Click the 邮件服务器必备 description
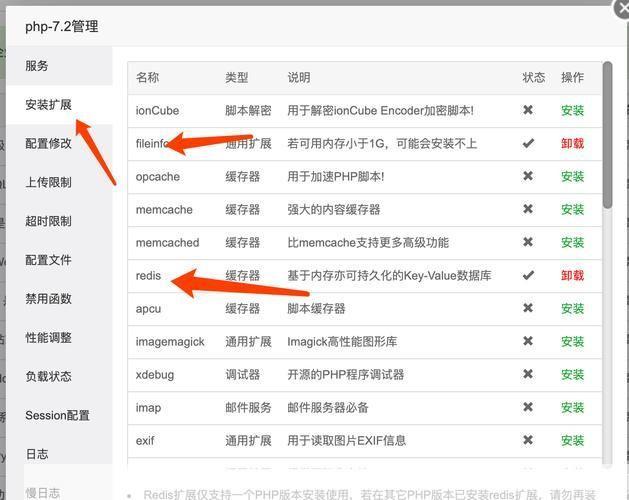This screenshot has width=629, height=500. click(x=328, y=408)
